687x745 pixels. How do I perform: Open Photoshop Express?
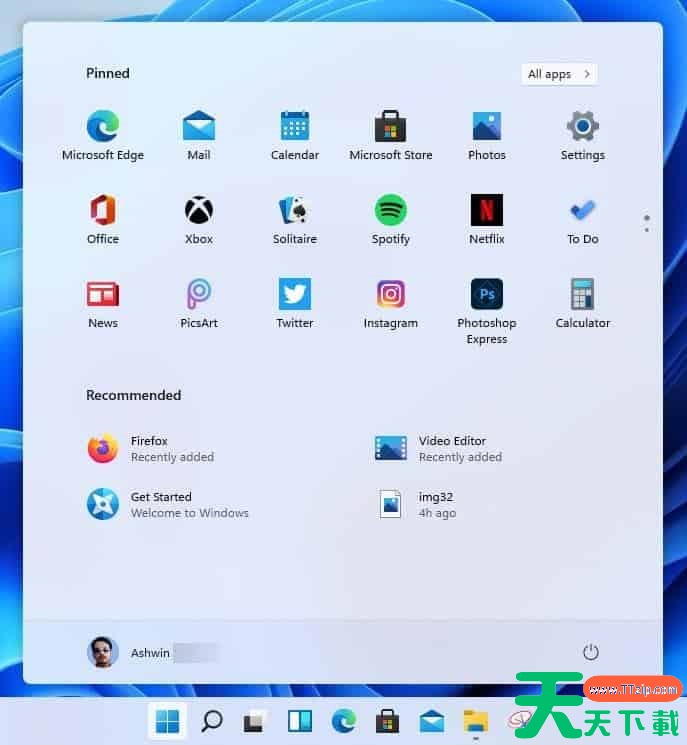coord(487,311)
